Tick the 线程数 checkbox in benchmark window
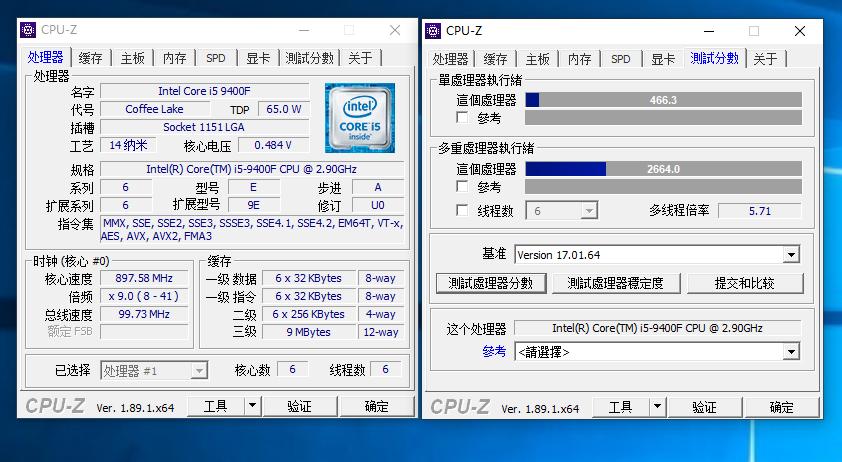Image resolution: width=842 pixels, height=462 pixels. coord(462,210)
